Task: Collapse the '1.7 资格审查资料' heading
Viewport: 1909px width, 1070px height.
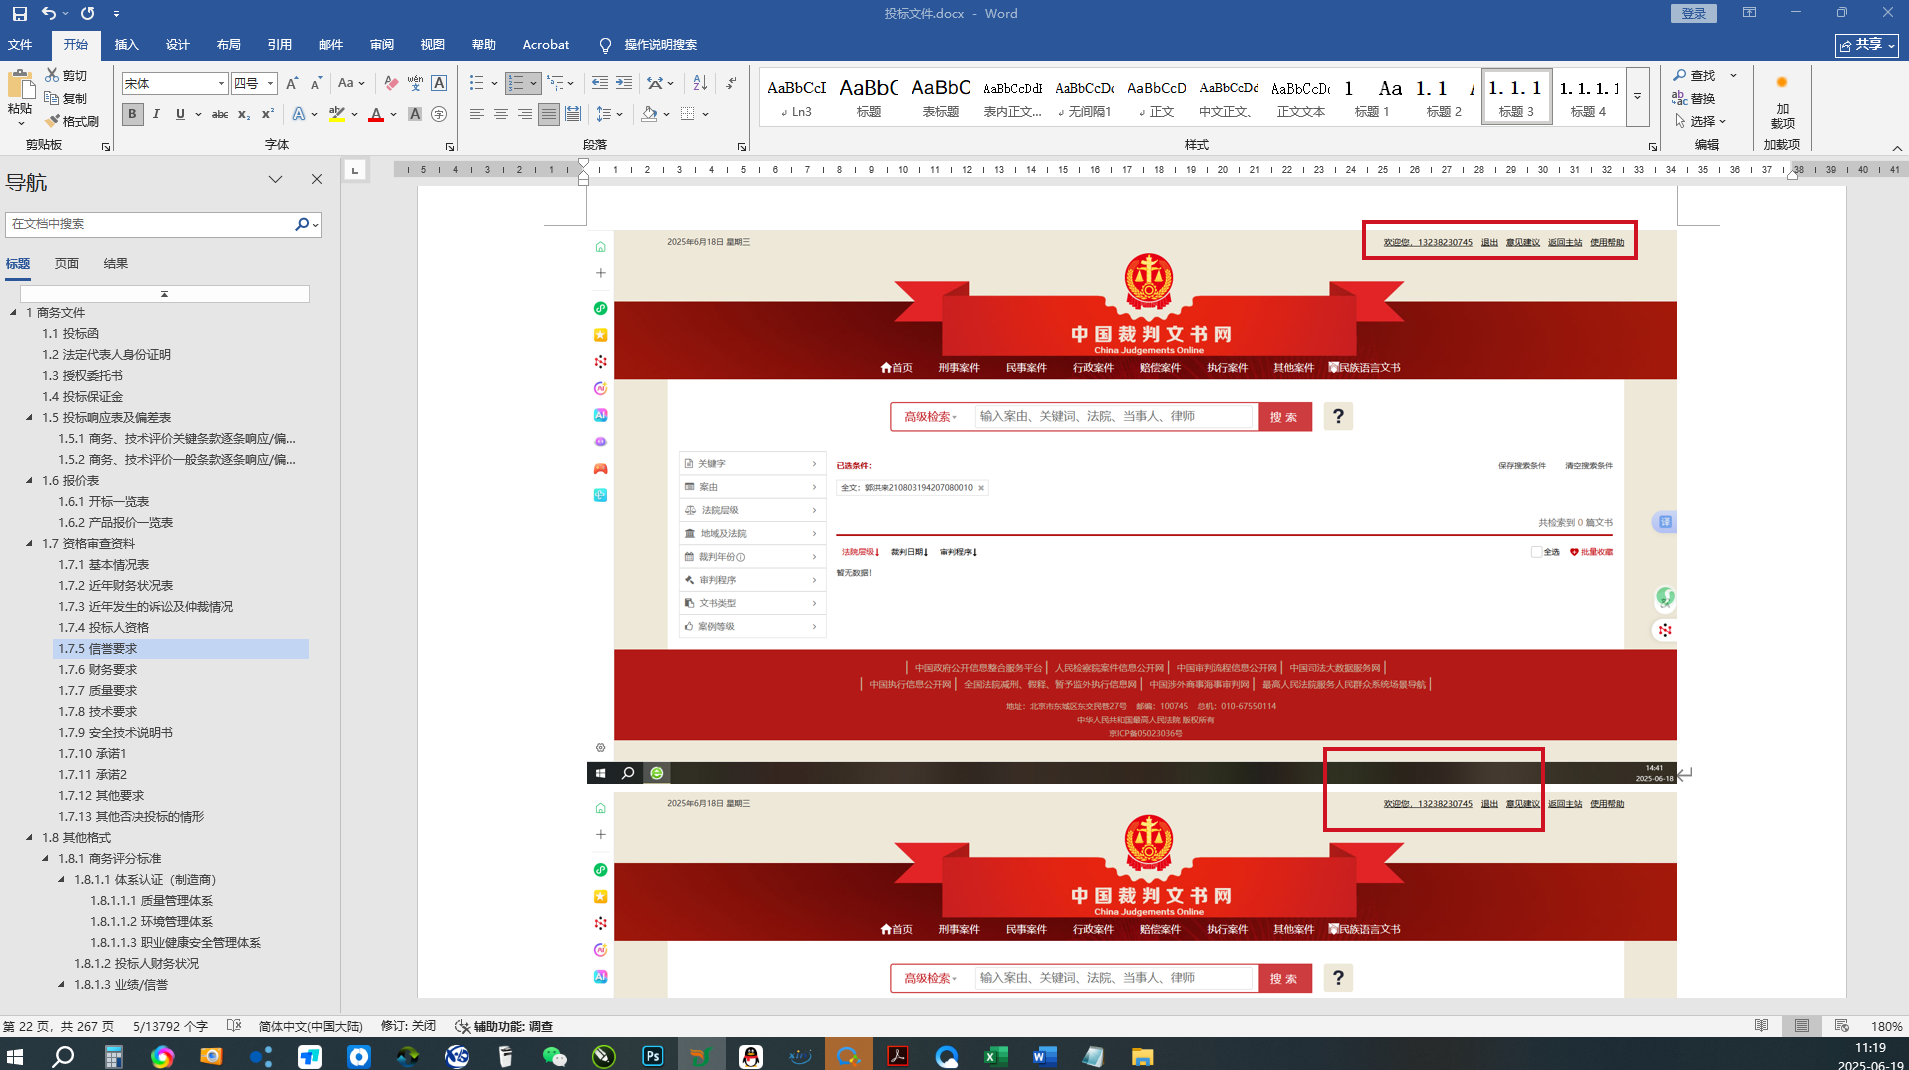Action: [30, 544]
